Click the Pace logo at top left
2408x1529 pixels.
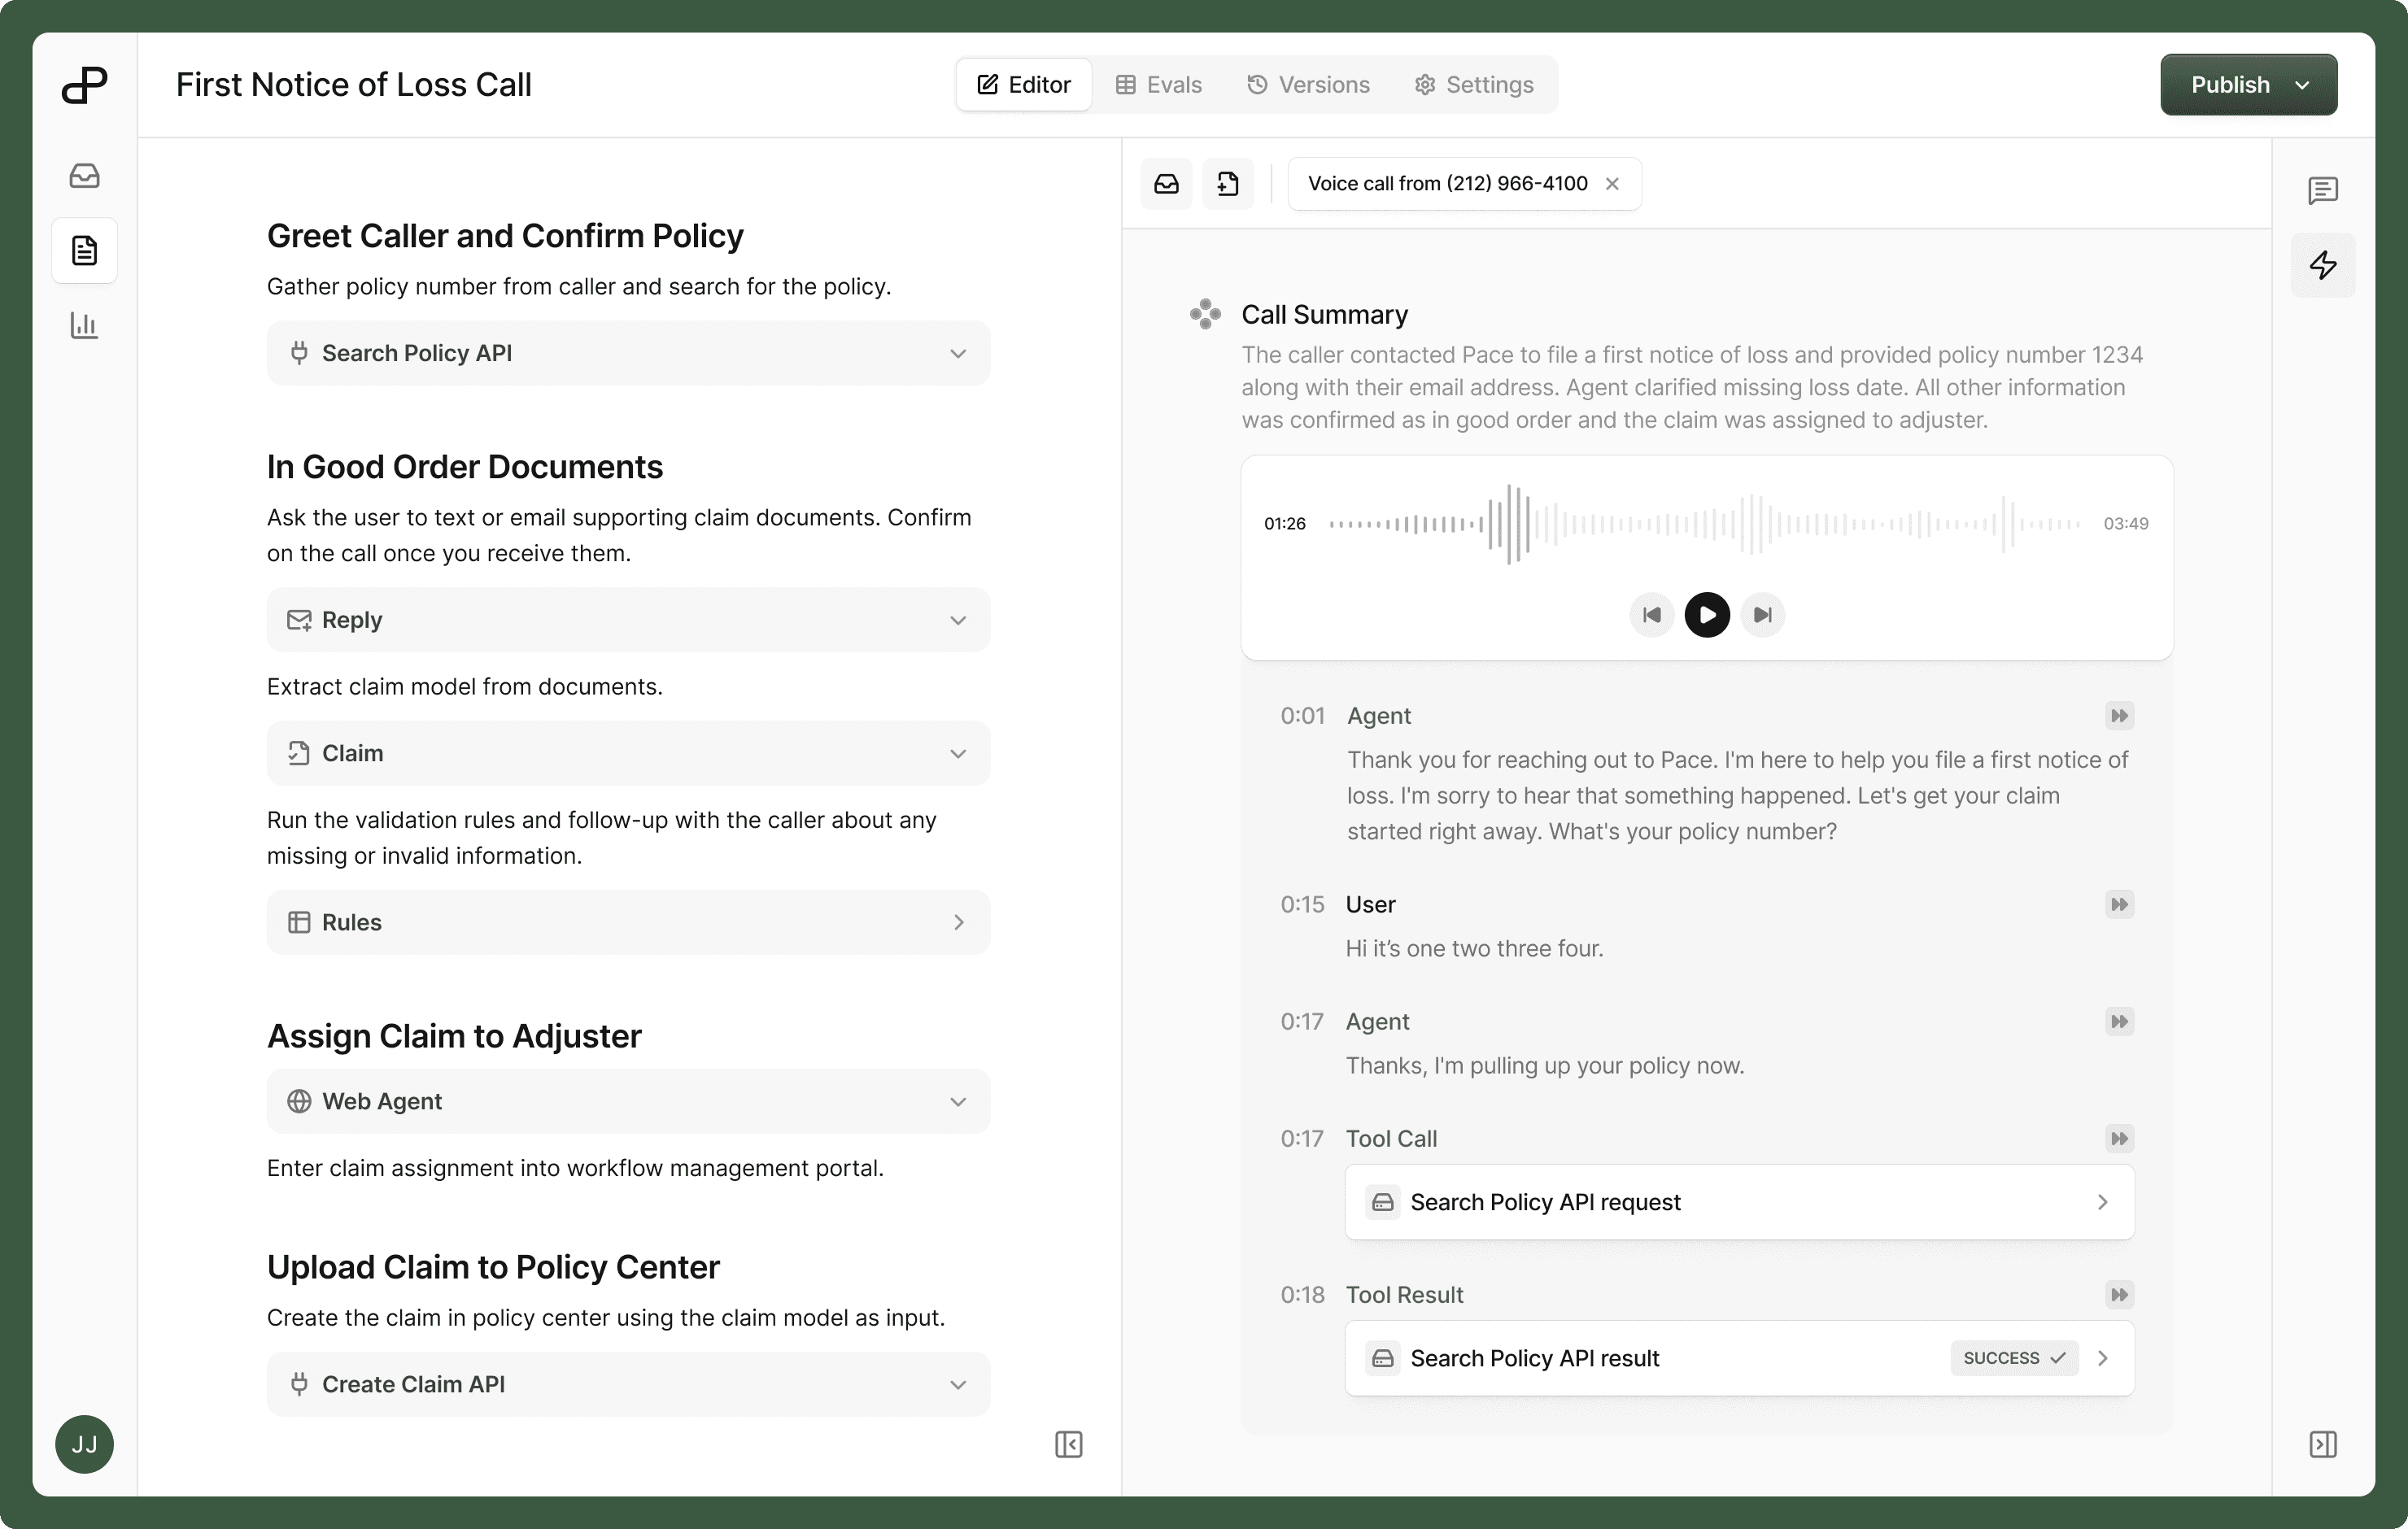[x=84, y=85]
